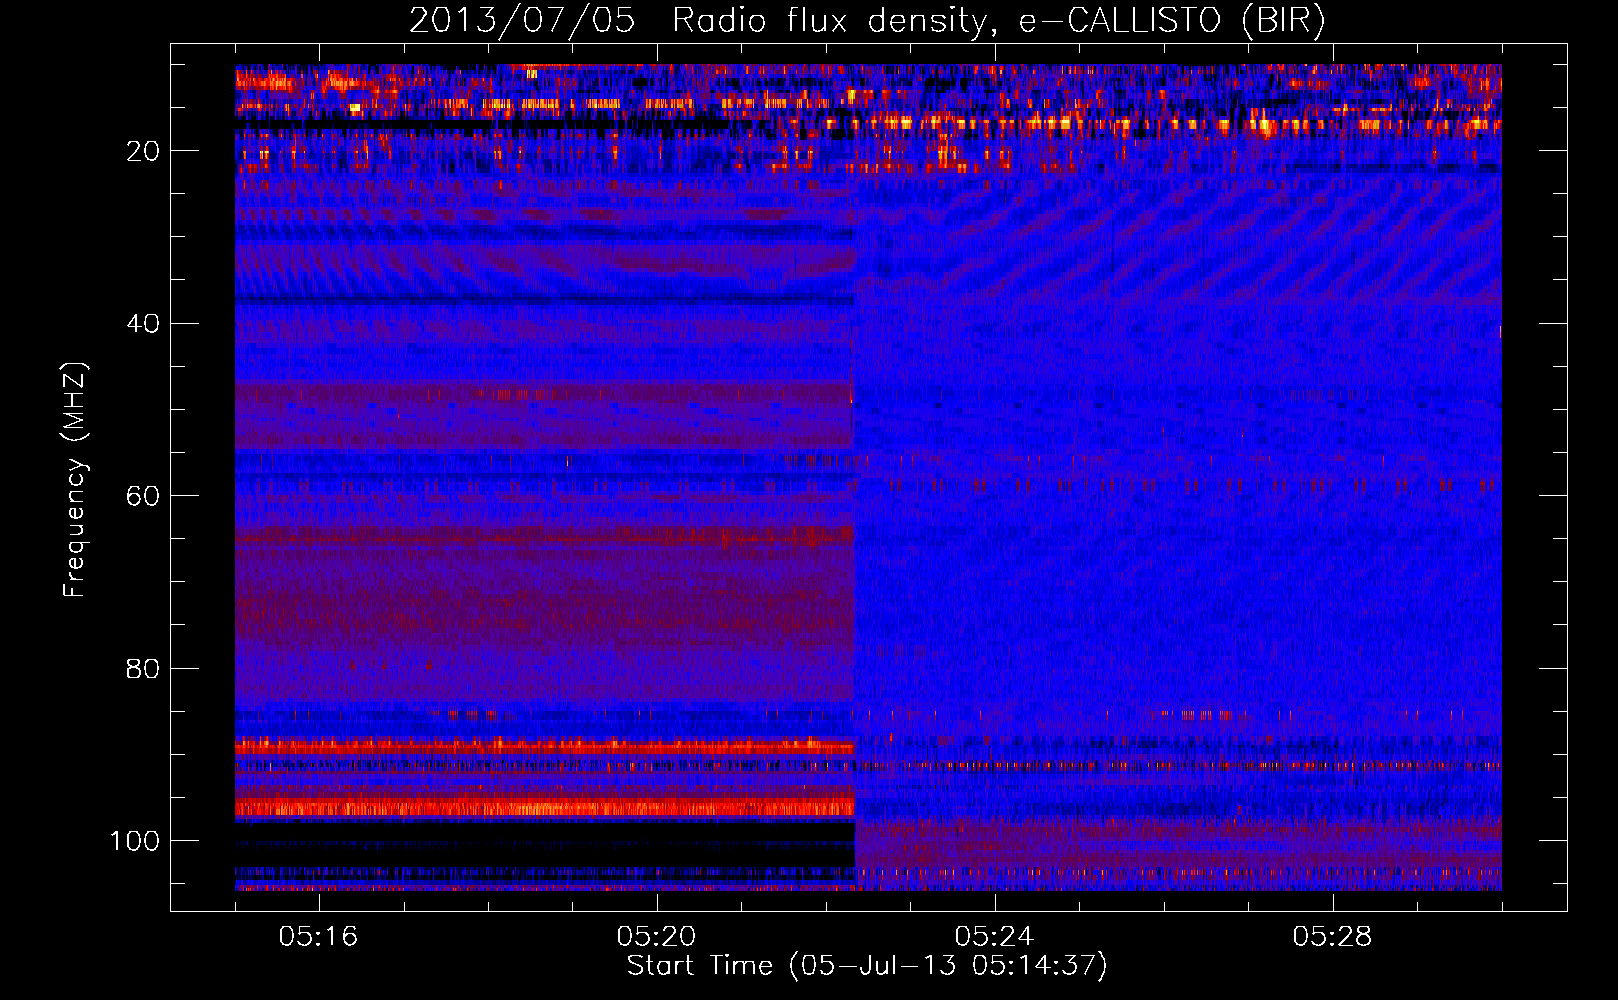Click the 60 MHz frequency tick label
The image size is (1618, 1000).
click(143, 496)
